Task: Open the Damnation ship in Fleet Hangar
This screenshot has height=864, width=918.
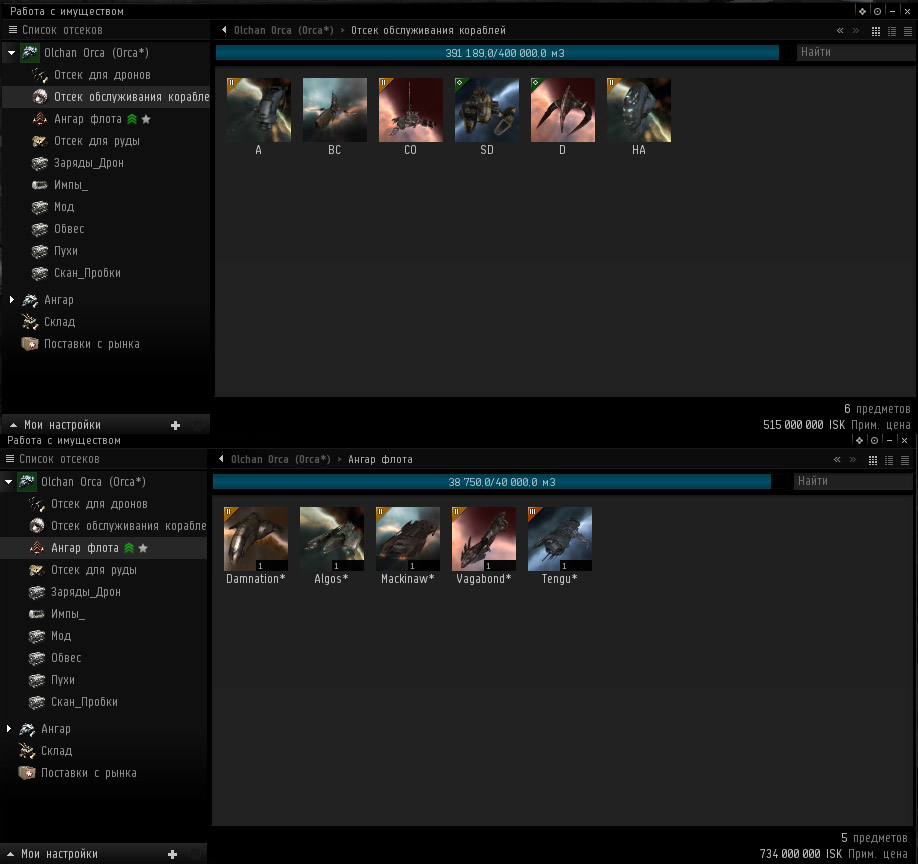Action: click(x=256, y=539)
